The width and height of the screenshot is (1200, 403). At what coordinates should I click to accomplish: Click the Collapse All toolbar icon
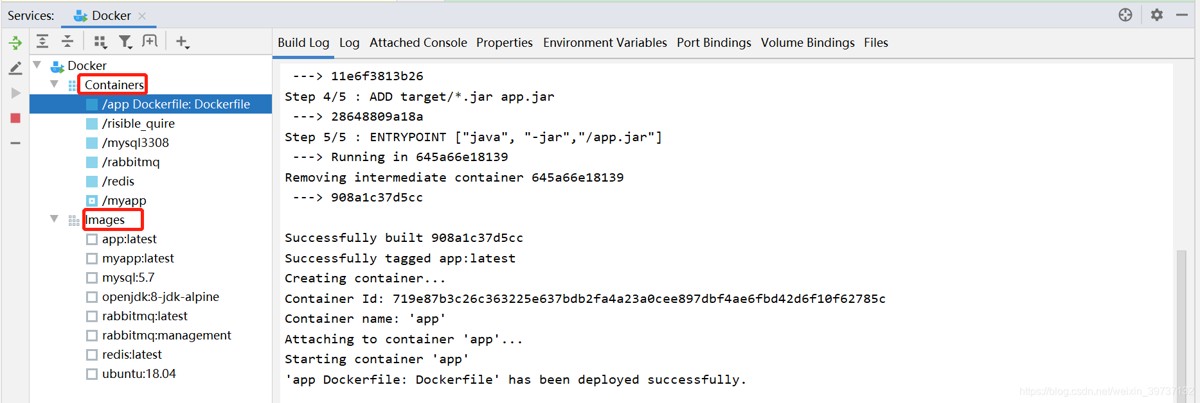point(67,42)
